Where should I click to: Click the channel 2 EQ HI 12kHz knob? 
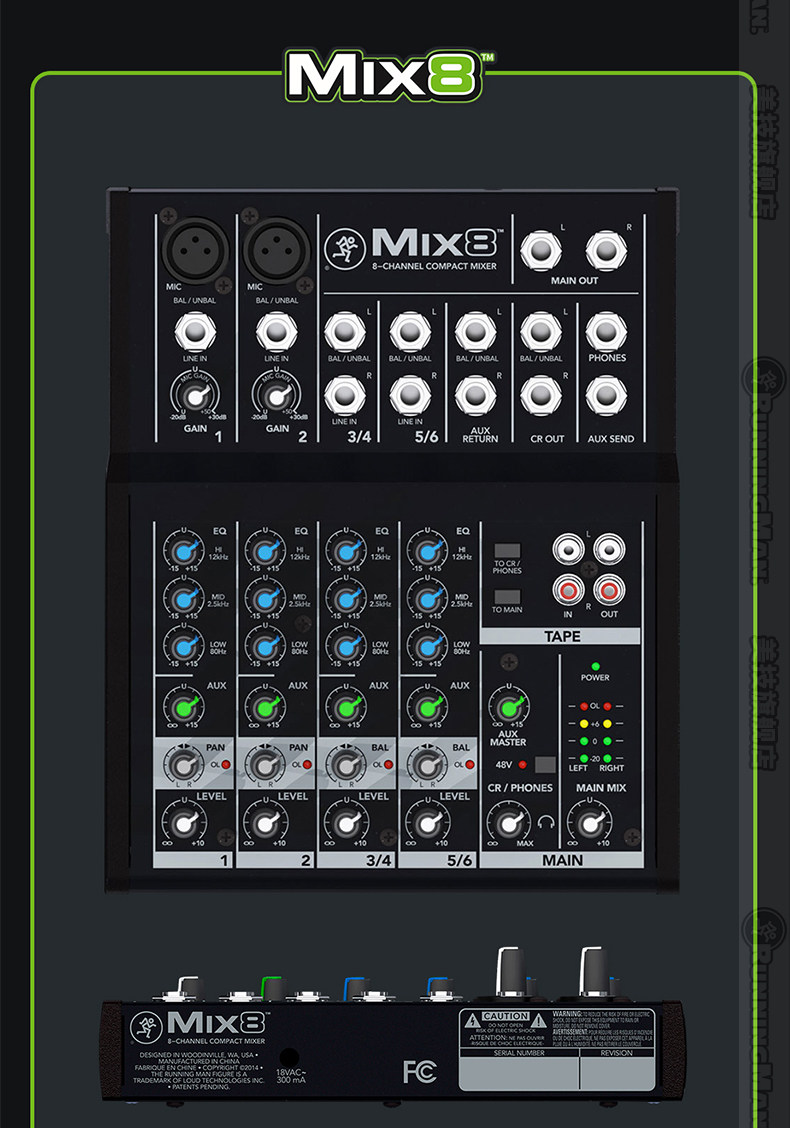265,552
